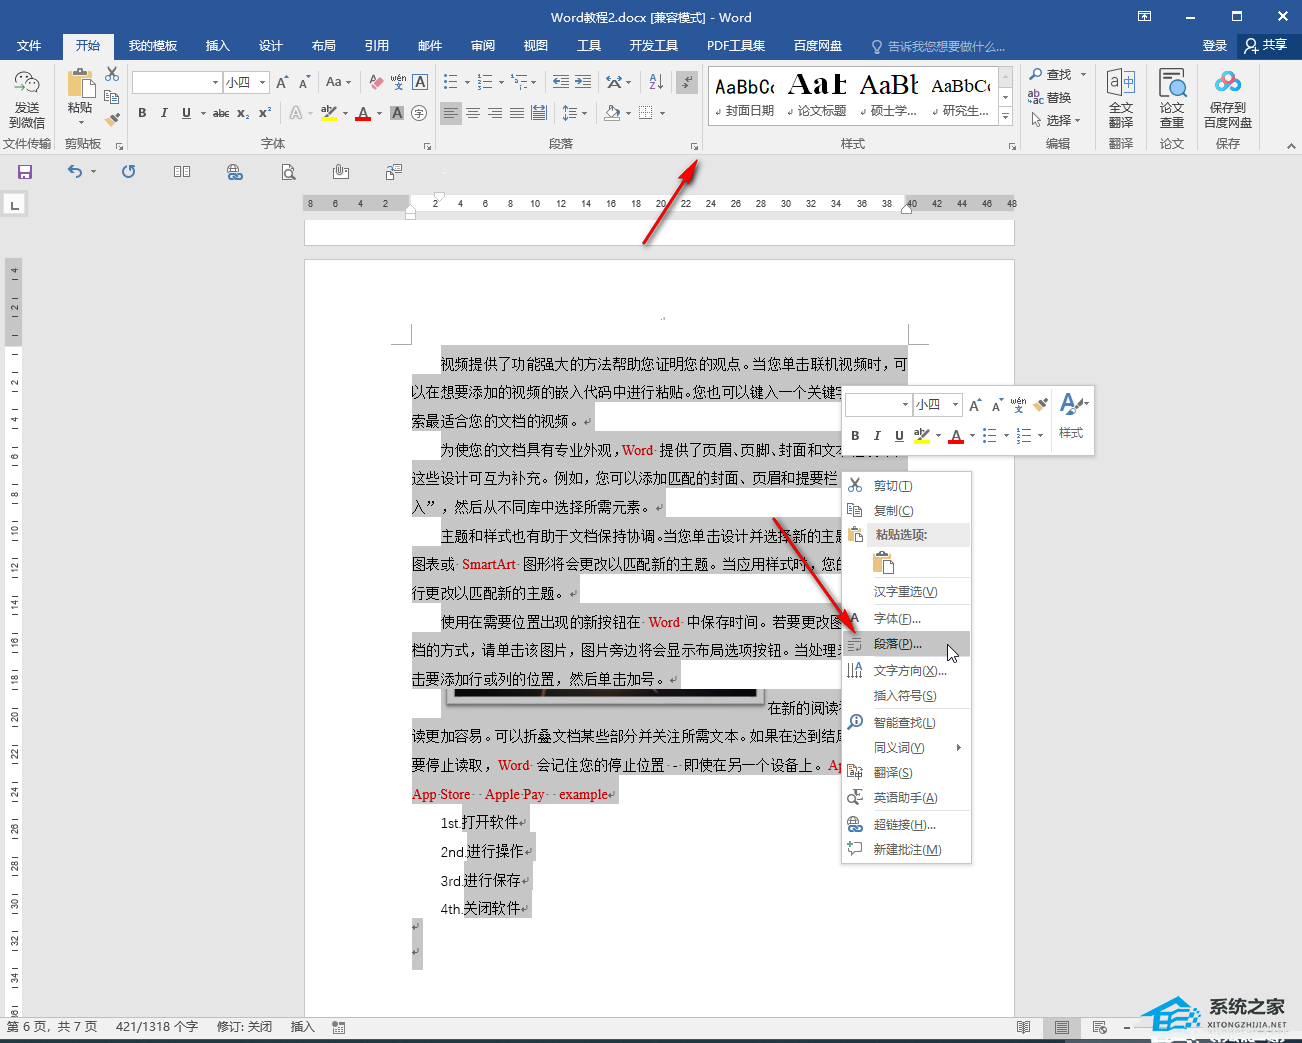Click the font name box in the ribbon

(171, 82)
